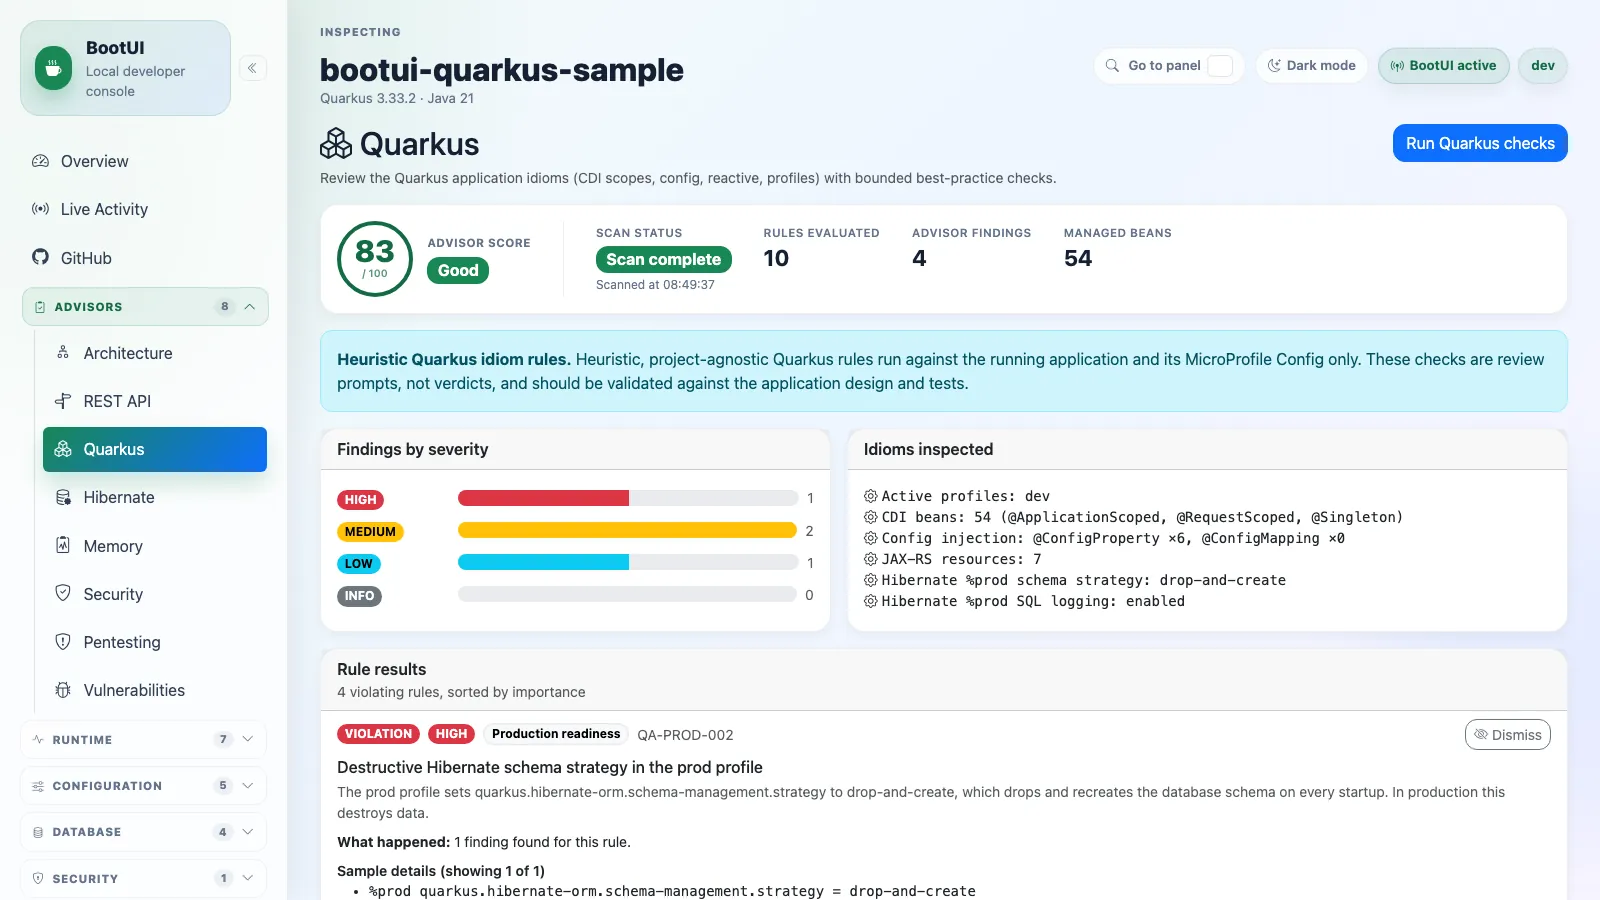Screen dimensions: 1600x900
Task: Collapse the sidebar with the chevron button
Action: point(252,68)
